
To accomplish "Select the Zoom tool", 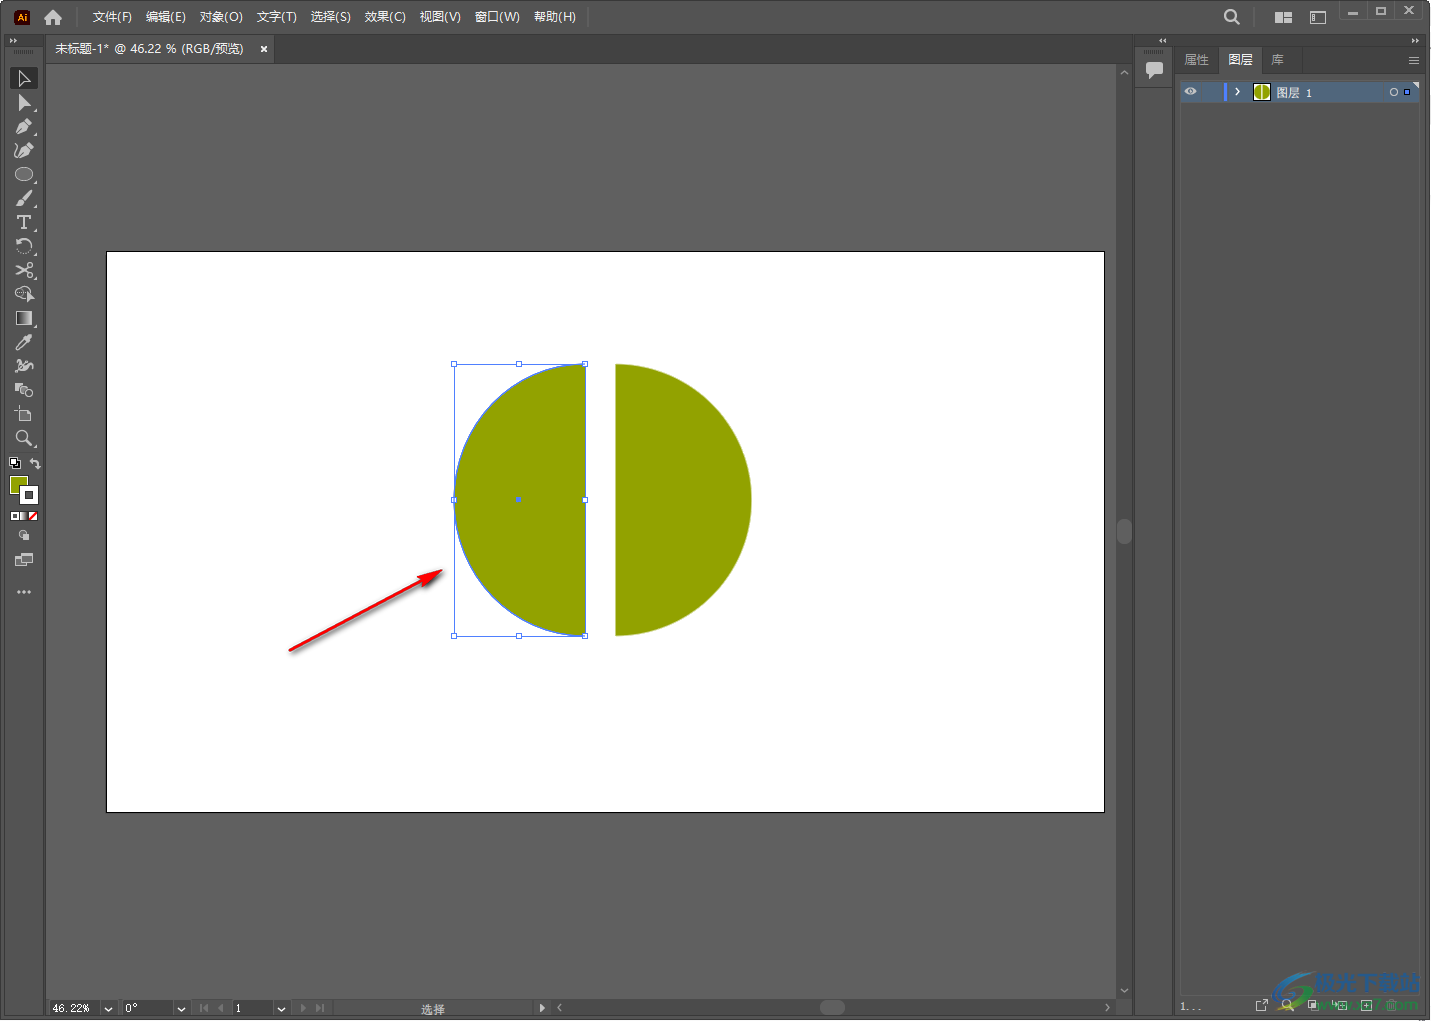I will click(x=24, y=438).
